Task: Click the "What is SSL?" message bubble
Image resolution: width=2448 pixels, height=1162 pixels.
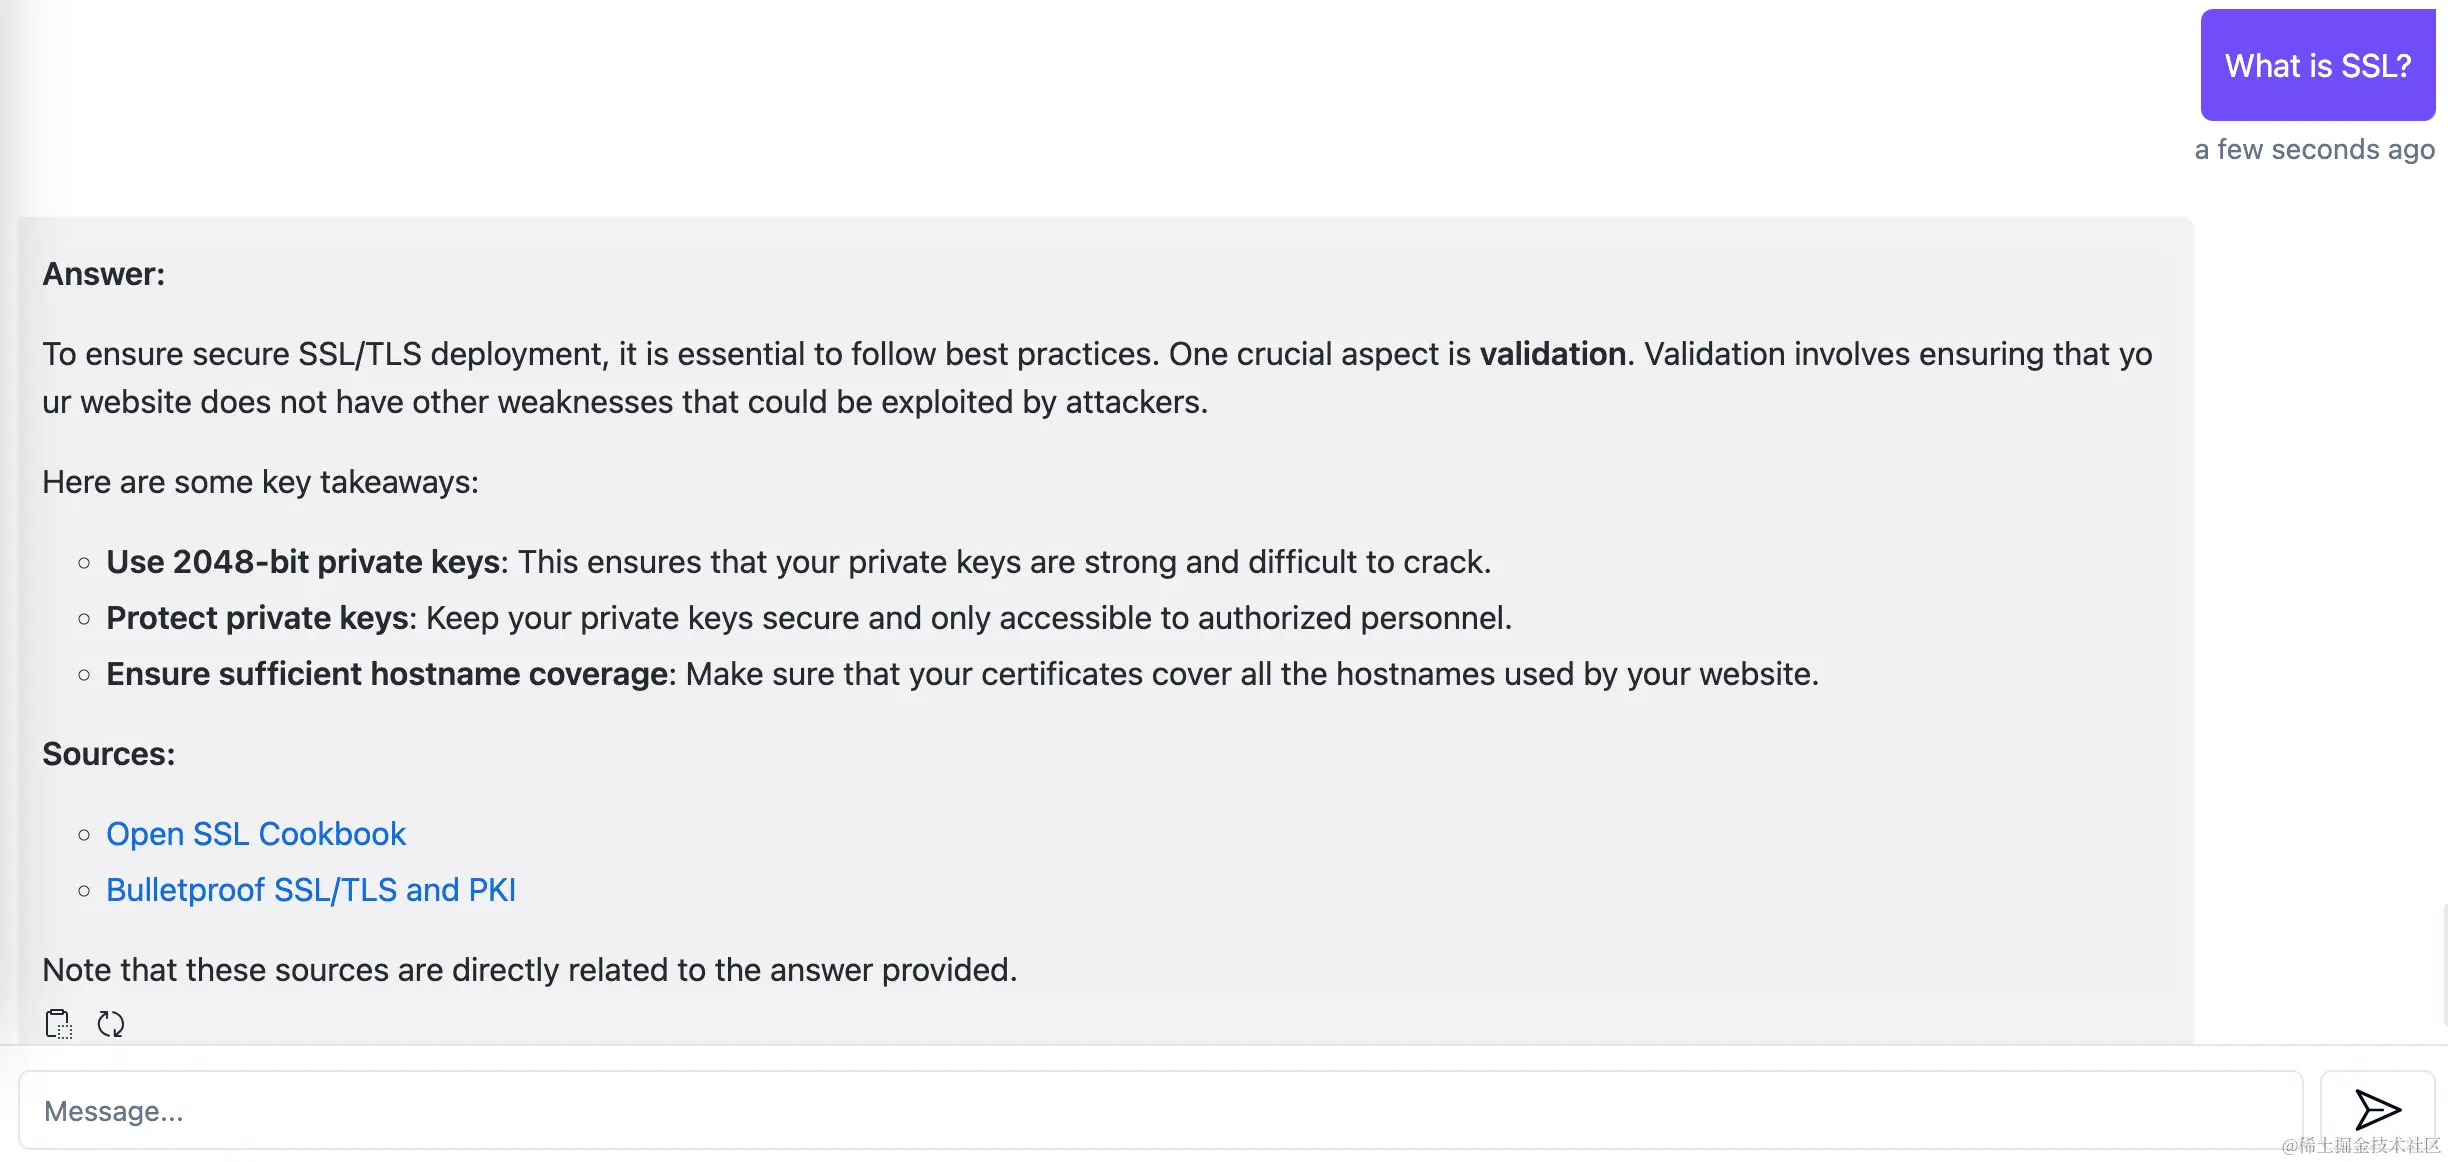Action: pos(2317,66)
